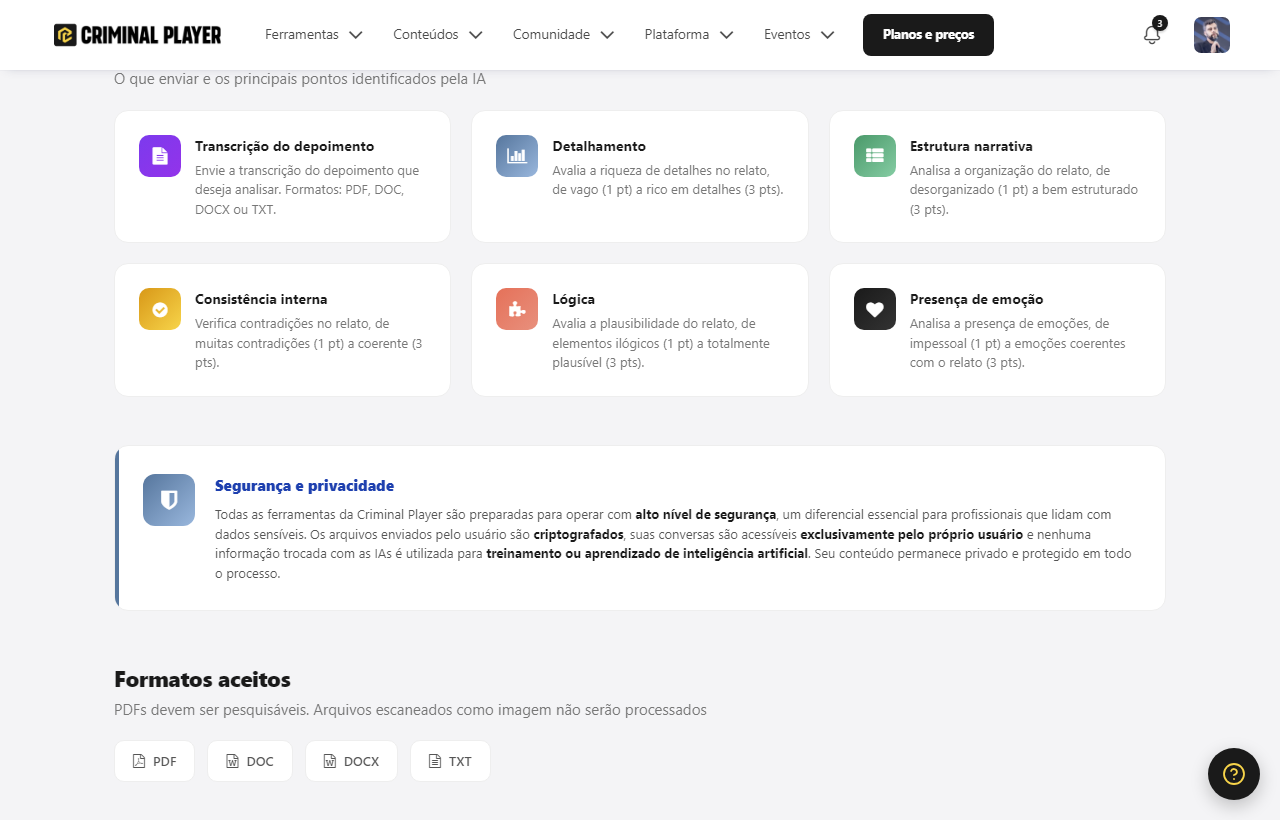Click the Criminal Player logo

[137, 35]
